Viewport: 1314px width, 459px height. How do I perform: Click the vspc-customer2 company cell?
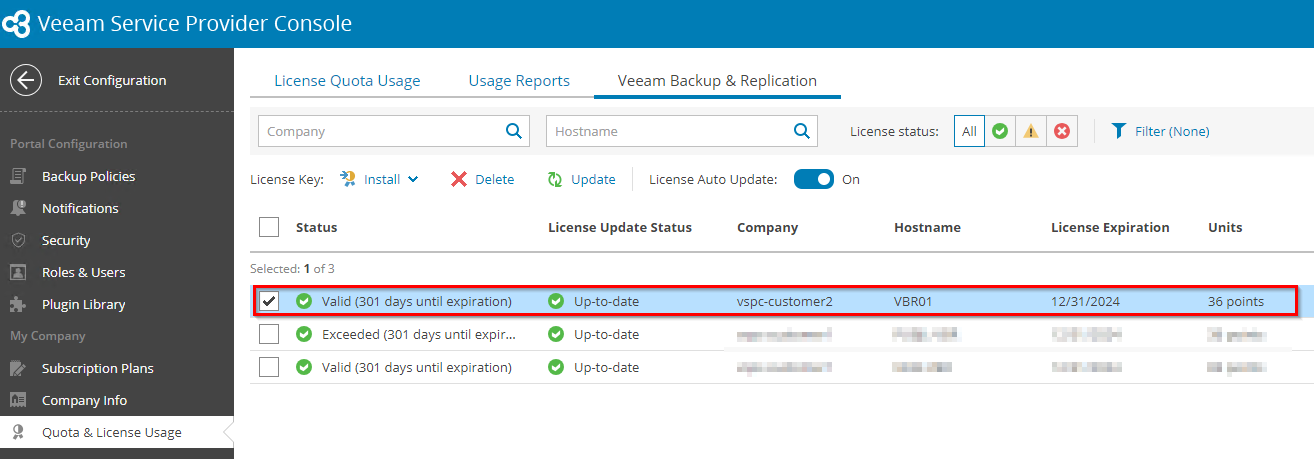(x=784, y=301)
